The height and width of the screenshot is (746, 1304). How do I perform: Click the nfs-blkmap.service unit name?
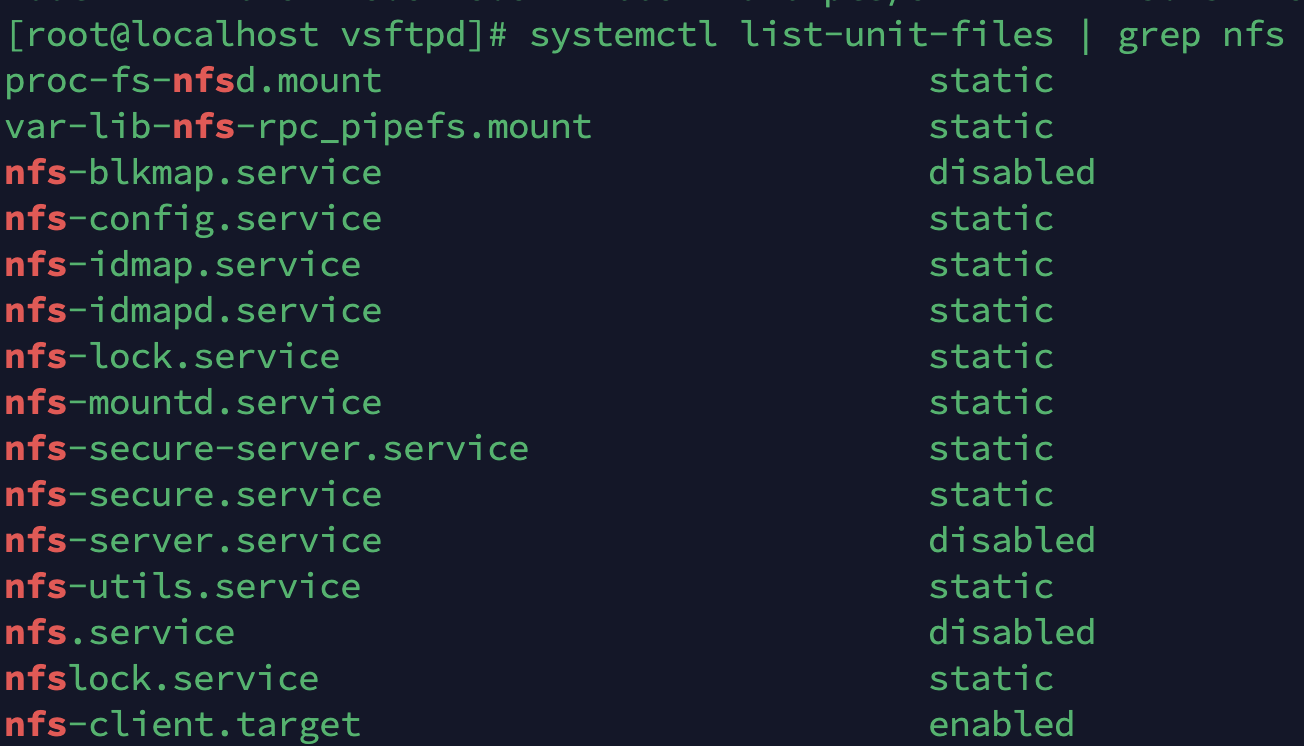[193, 173]
